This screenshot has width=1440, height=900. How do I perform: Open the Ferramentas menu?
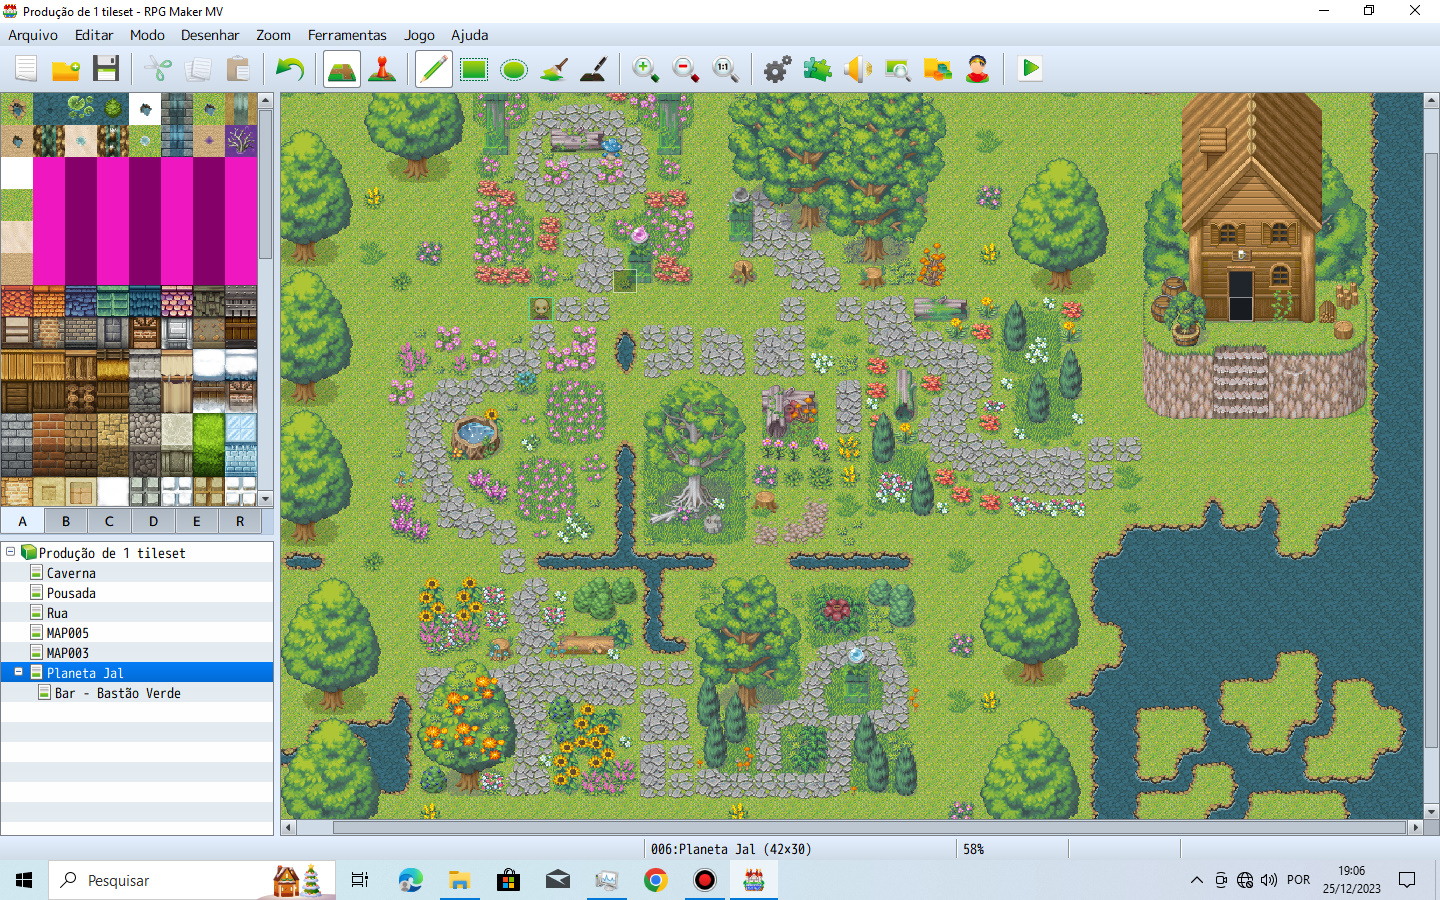click(x=347, y=35)
